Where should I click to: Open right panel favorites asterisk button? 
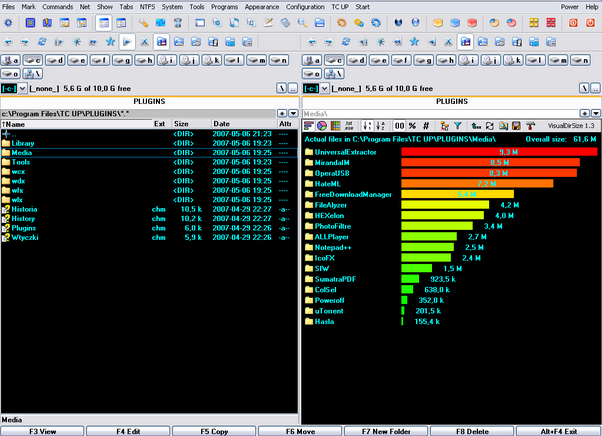pos(584,114)
